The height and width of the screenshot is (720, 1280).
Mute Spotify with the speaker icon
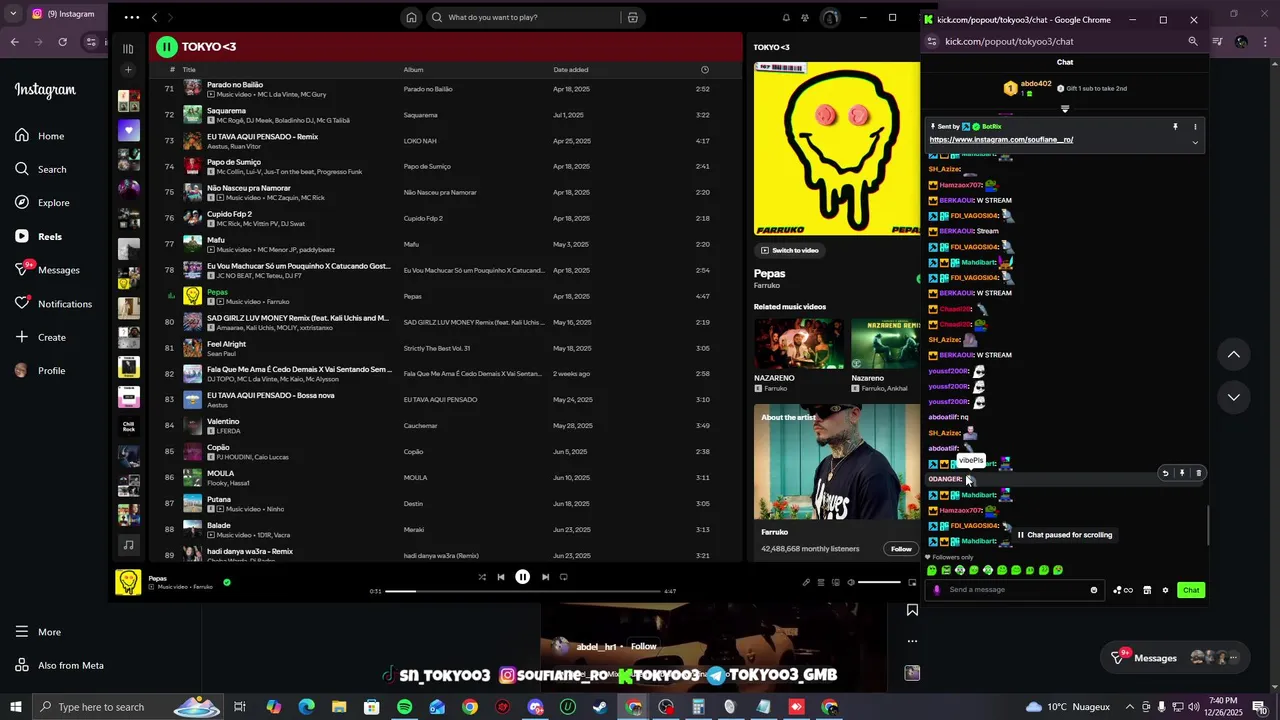pyautogui.click(x=851, y=582)
